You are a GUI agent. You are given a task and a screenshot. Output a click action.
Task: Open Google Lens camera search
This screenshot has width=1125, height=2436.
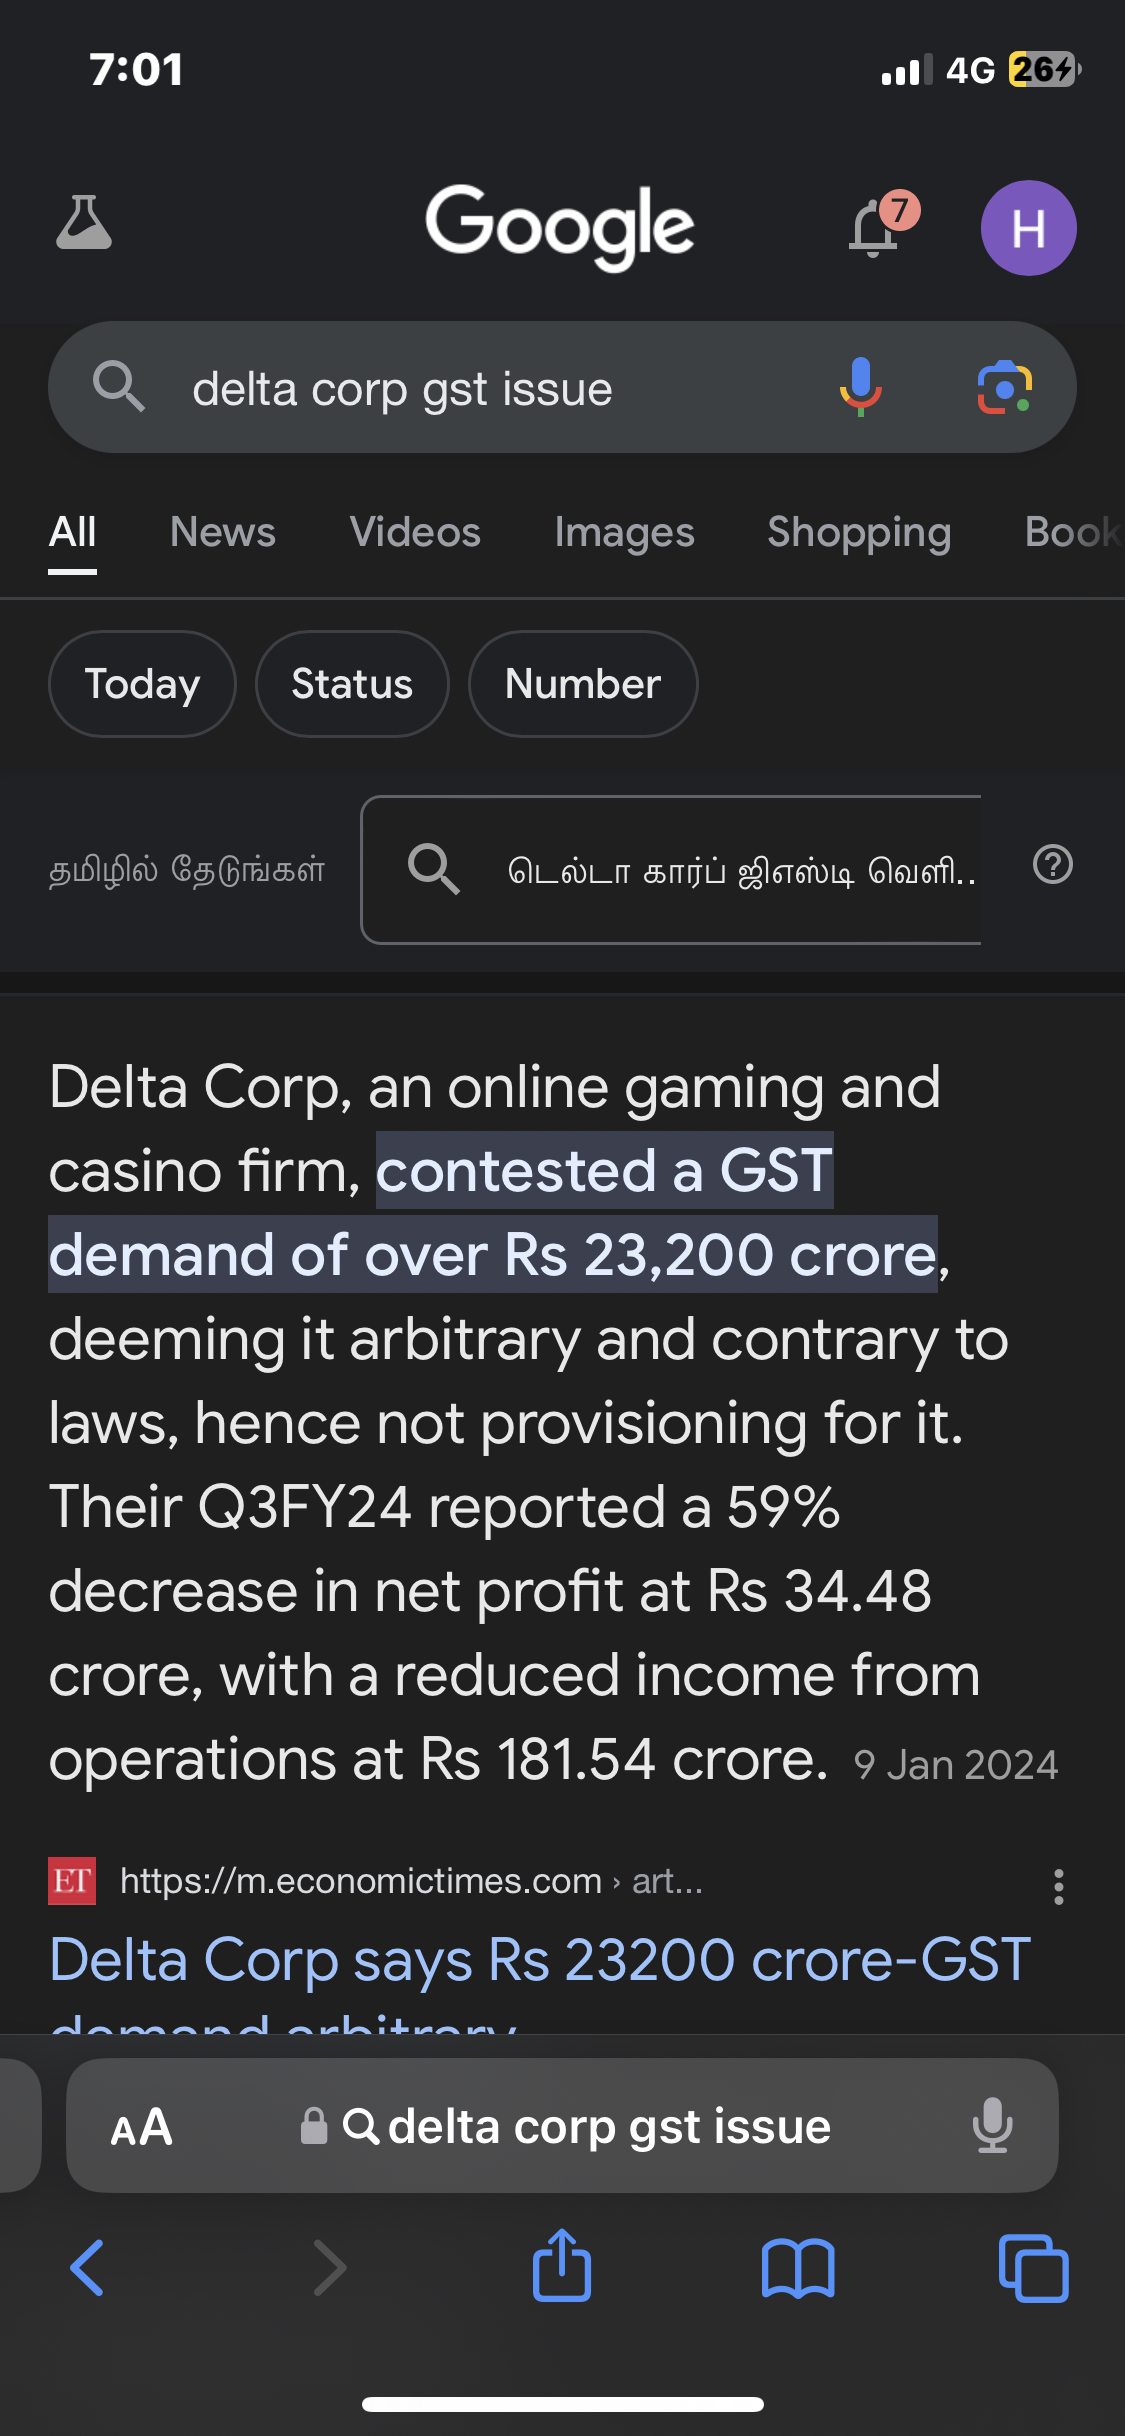1004,387
